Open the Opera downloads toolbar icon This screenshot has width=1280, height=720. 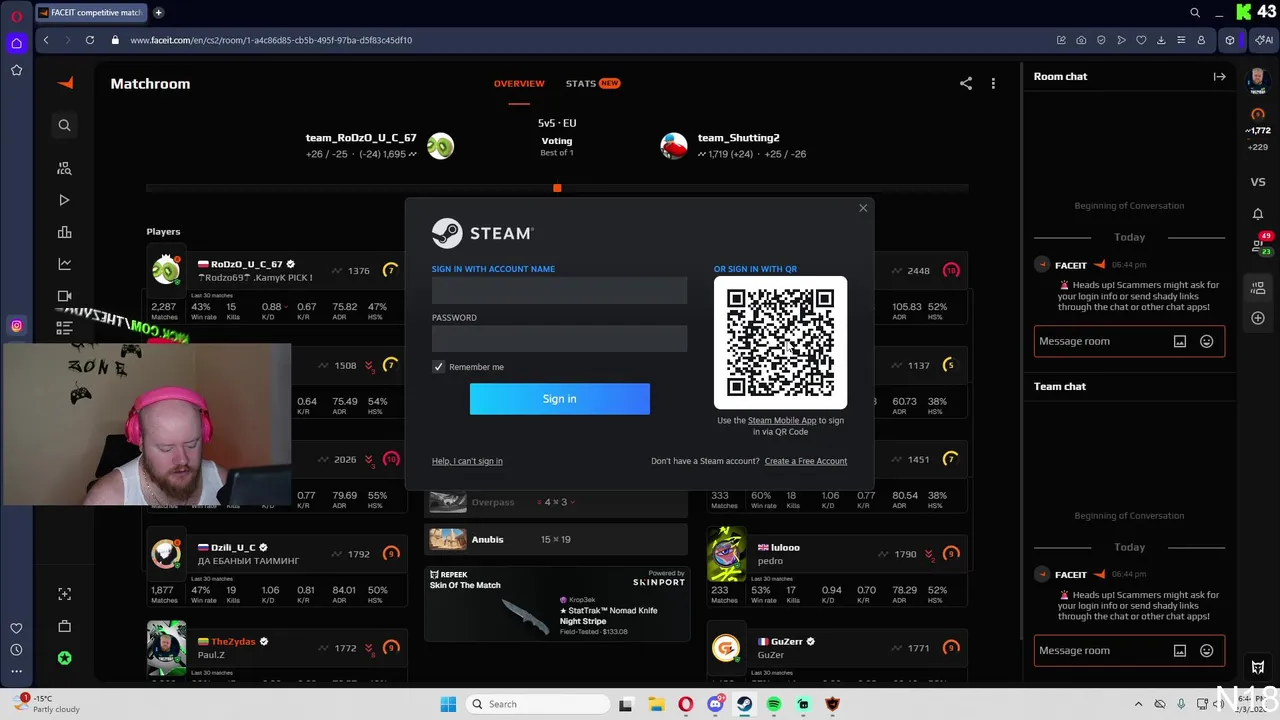pyautogui.click(x=1161, y=40)
